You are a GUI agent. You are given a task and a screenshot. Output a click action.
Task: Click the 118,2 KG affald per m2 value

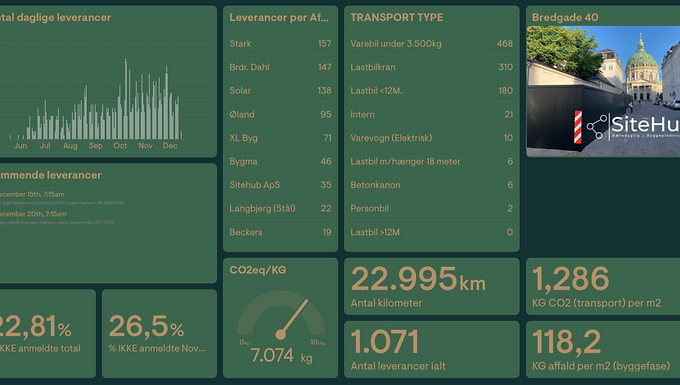click(566, 342)
